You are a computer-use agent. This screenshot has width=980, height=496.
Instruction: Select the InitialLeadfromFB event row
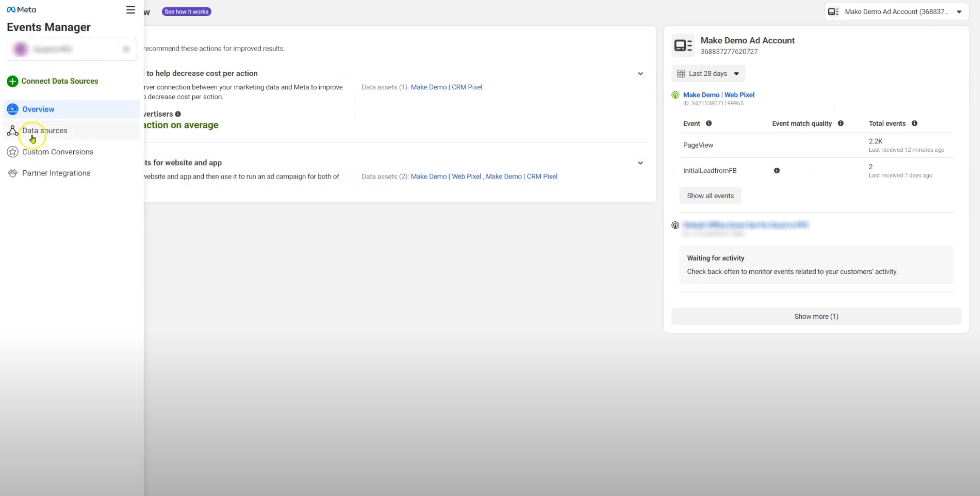tap(816, 171)
